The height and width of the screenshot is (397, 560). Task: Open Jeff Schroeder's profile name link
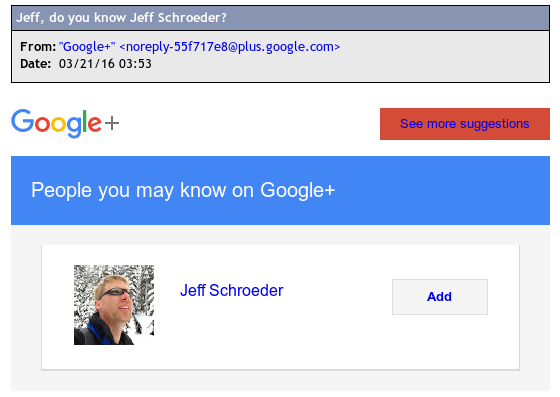(231, 290)
